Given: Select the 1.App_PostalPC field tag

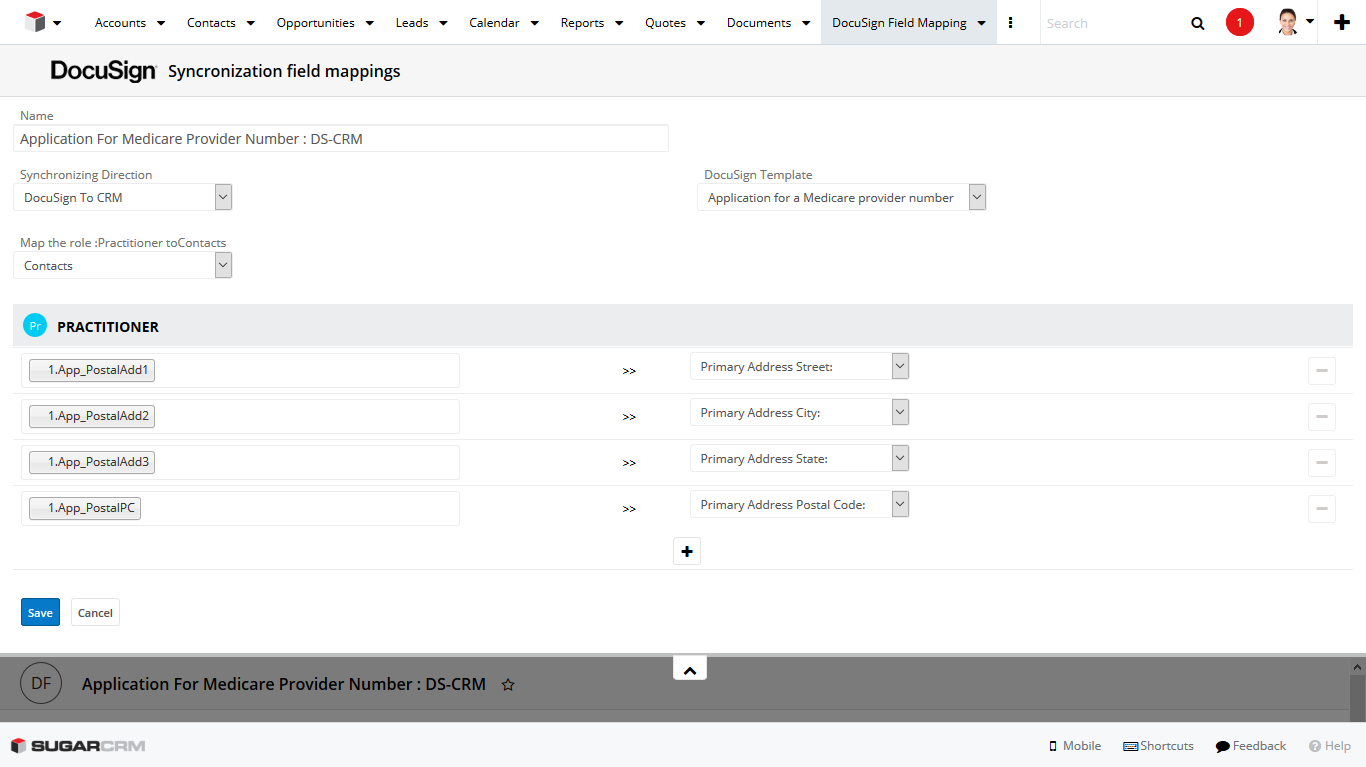Looking at the screenshot, I should (85, 508).
